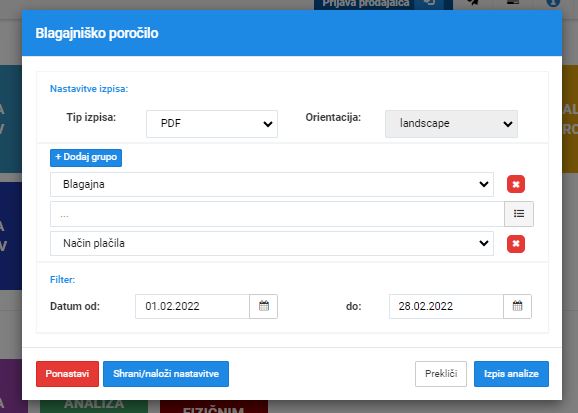Open the list picker icon beside the empty field
Image resolution: width=578 pixels, height=413 pixels.
[519, 214]
